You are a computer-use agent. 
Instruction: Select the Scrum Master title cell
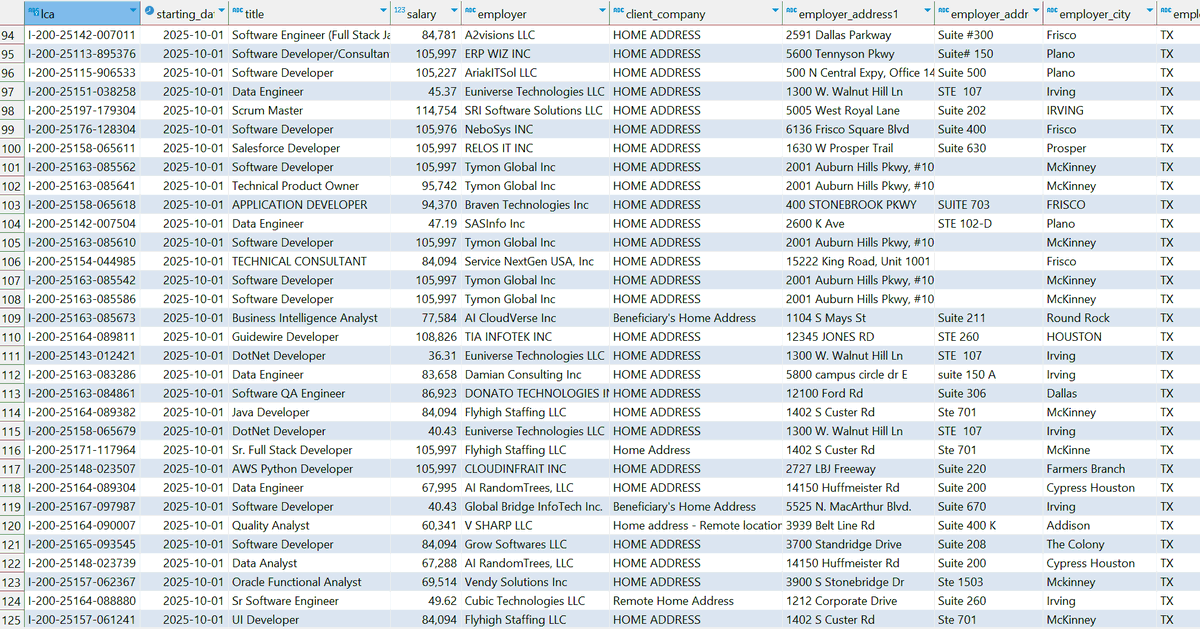309,110
